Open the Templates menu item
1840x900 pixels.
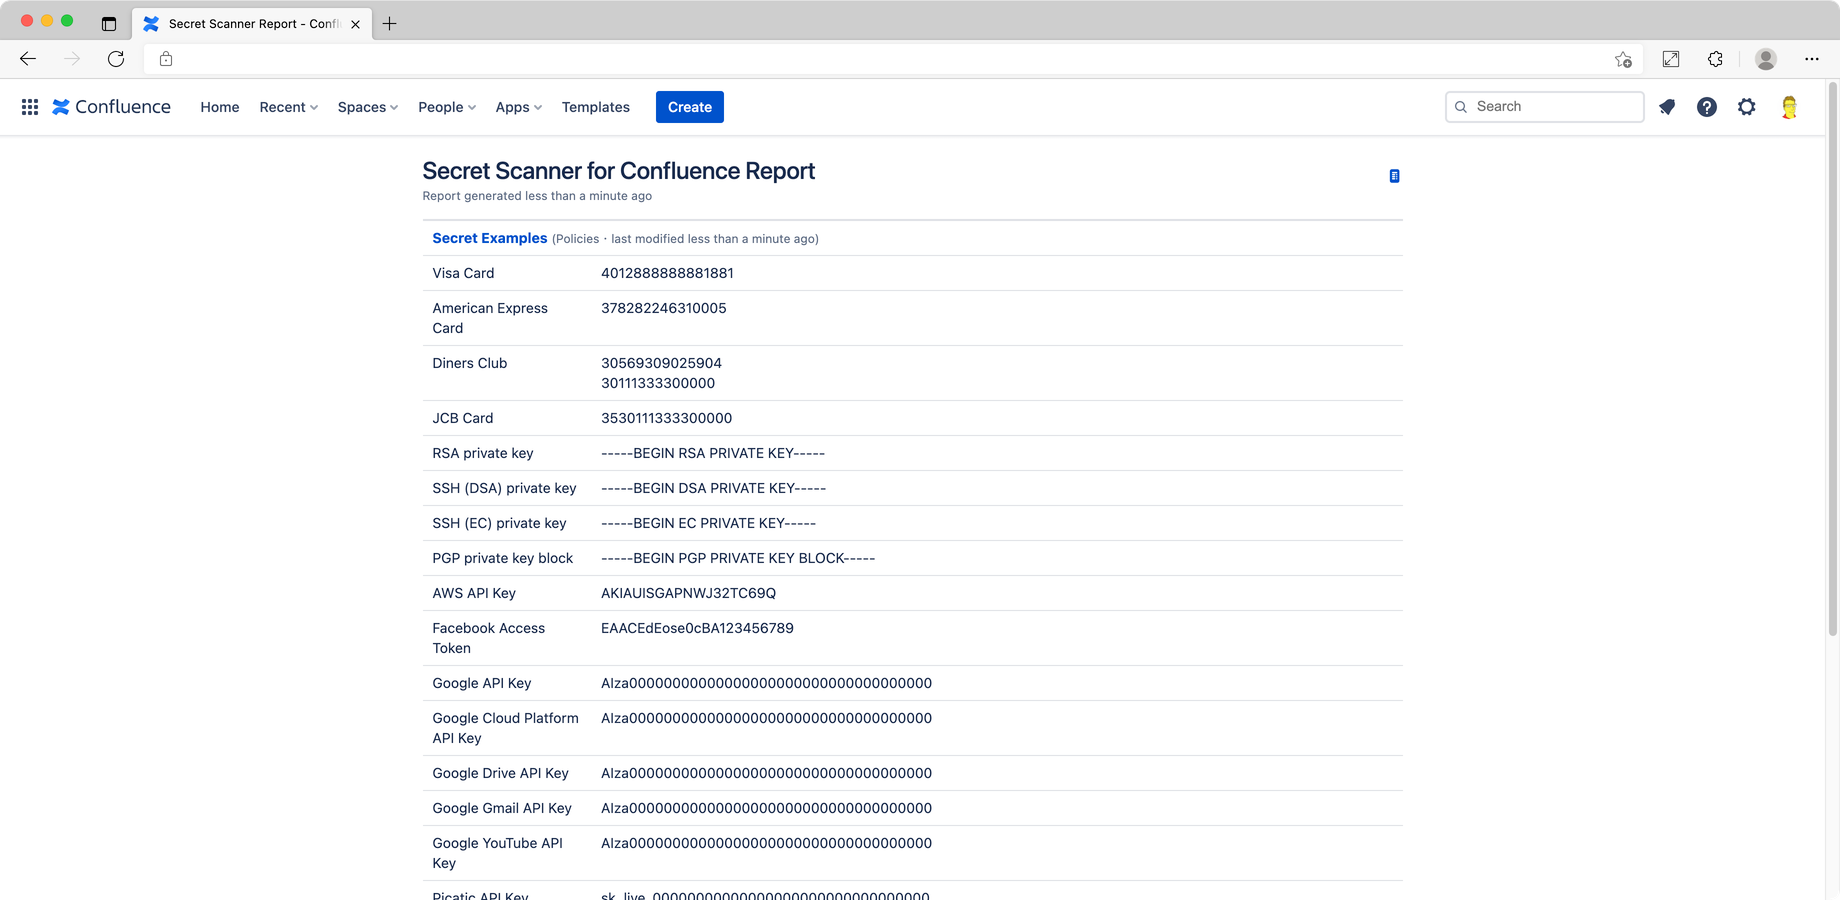coord(596,107)
